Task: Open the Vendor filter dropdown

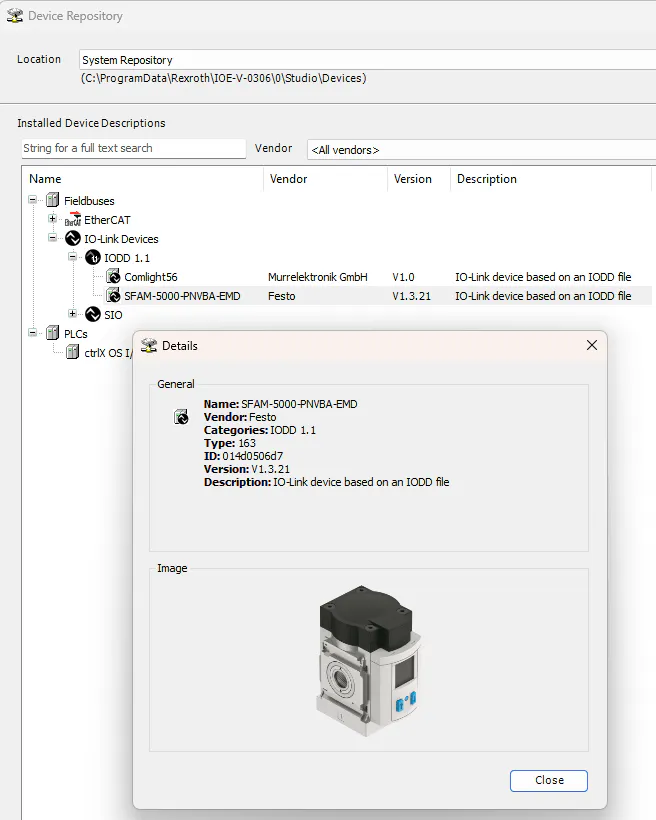Action: click(480, 150)
